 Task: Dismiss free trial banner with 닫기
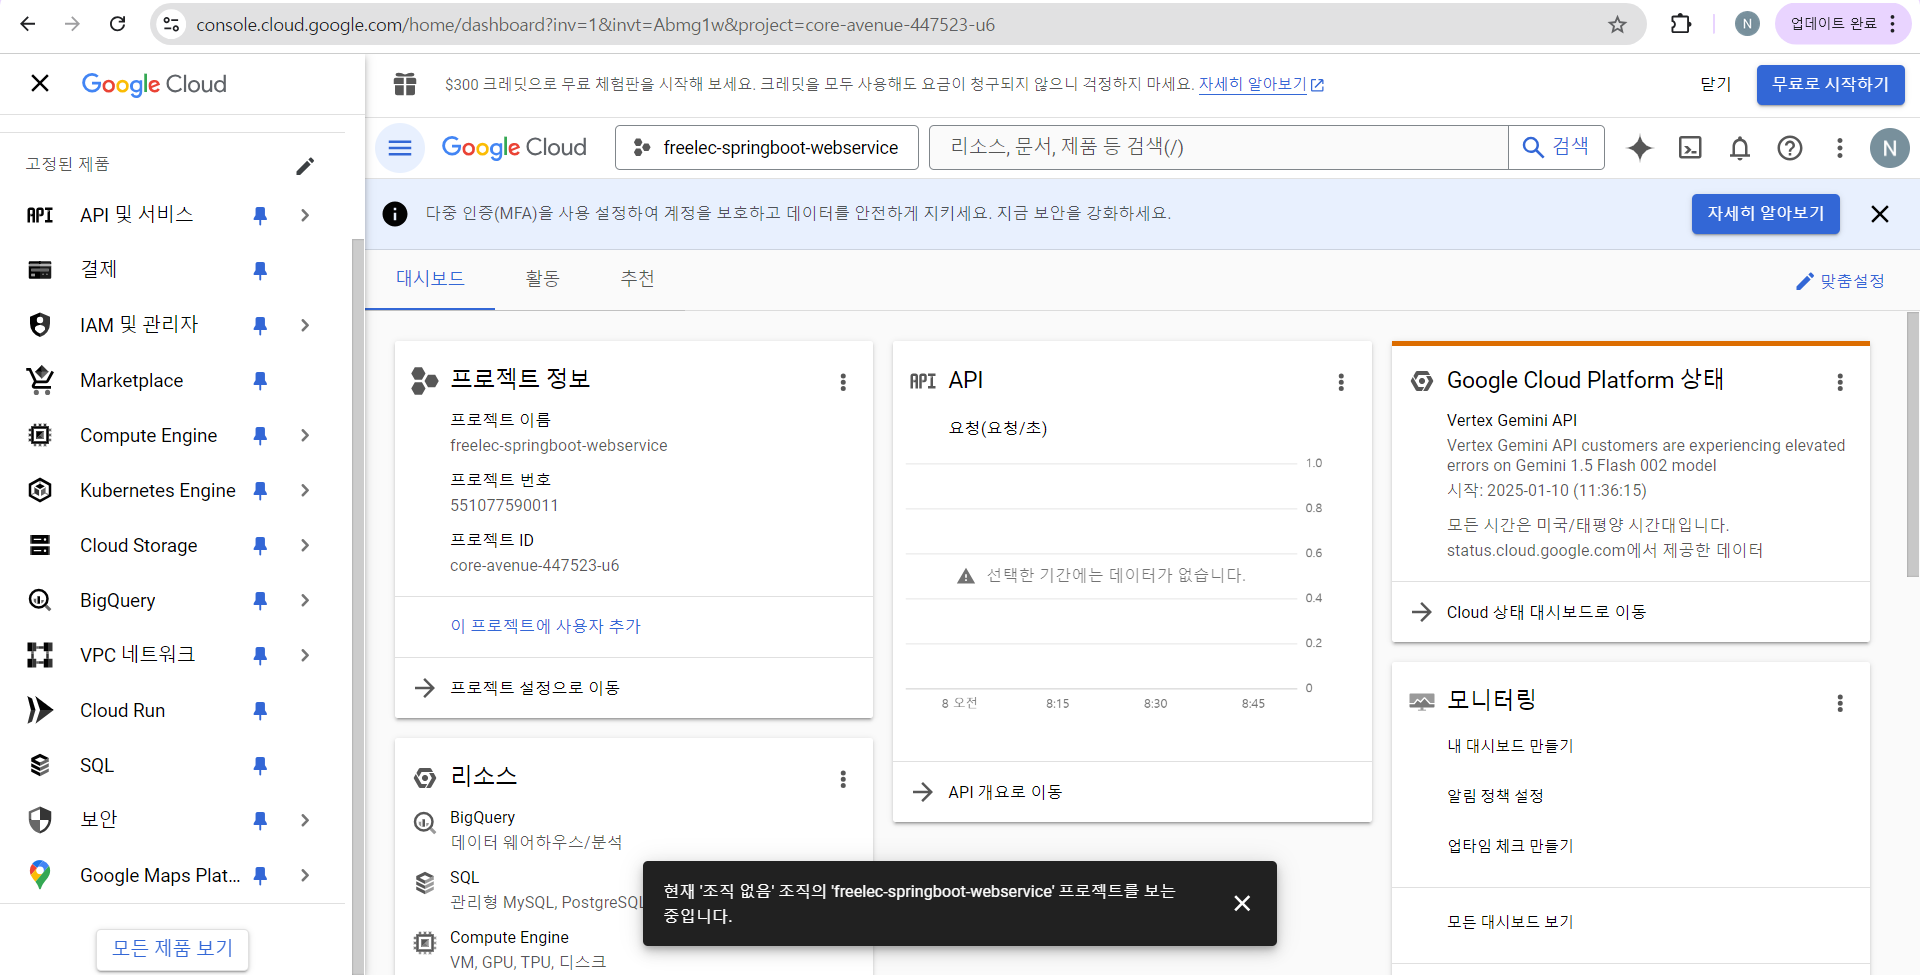(1716, 85)
